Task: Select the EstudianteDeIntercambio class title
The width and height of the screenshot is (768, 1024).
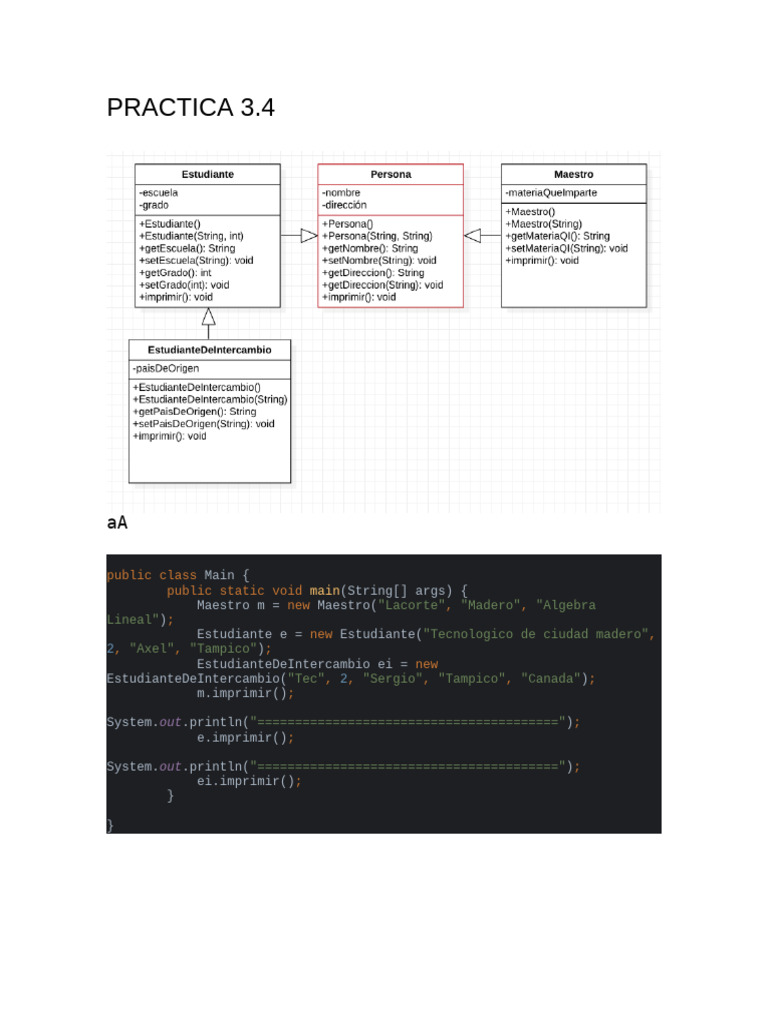Action: pyautogui.click(x=210, y=350)
